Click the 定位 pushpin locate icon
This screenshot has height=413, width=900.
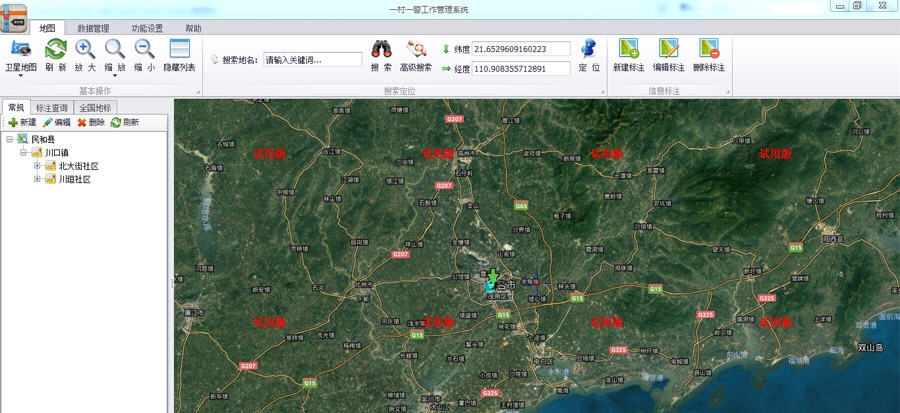click(589, 49)
